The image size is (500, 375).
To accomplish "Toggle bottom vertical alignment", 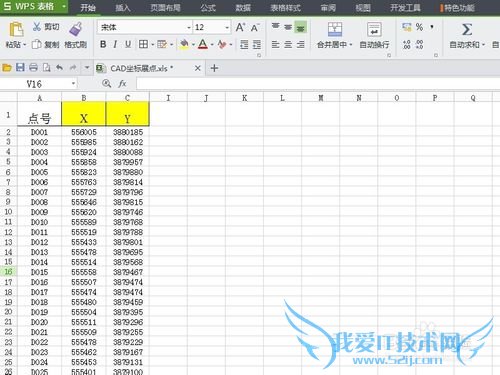I will pos(301,28).
